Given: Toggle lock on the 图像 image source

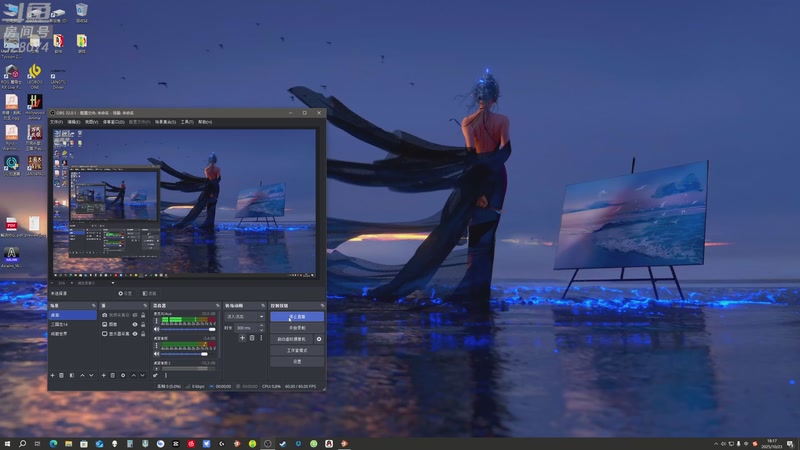Looking at the screenshot, I should pyautogui.click(x=143, y=324).
